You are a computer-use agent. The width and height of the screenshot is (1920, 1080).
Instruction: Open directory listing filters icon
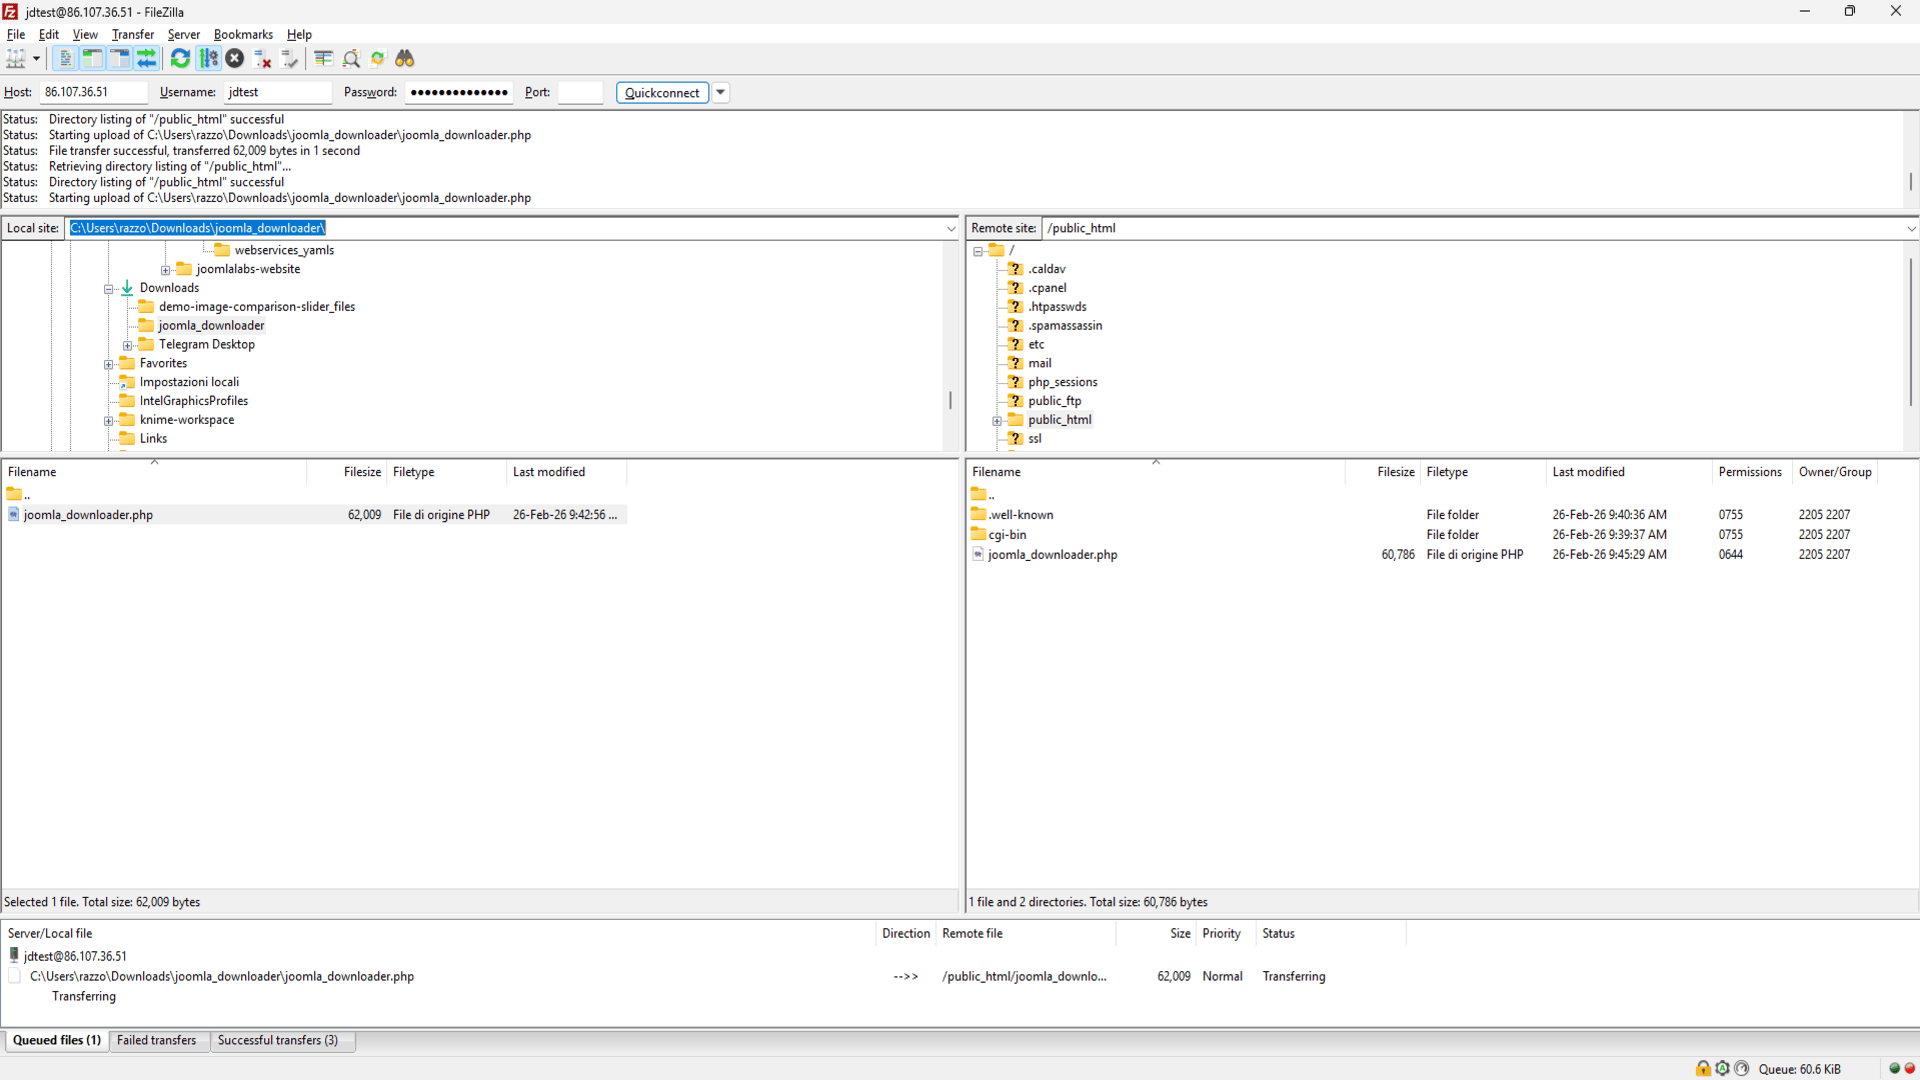tap(323, 59)
